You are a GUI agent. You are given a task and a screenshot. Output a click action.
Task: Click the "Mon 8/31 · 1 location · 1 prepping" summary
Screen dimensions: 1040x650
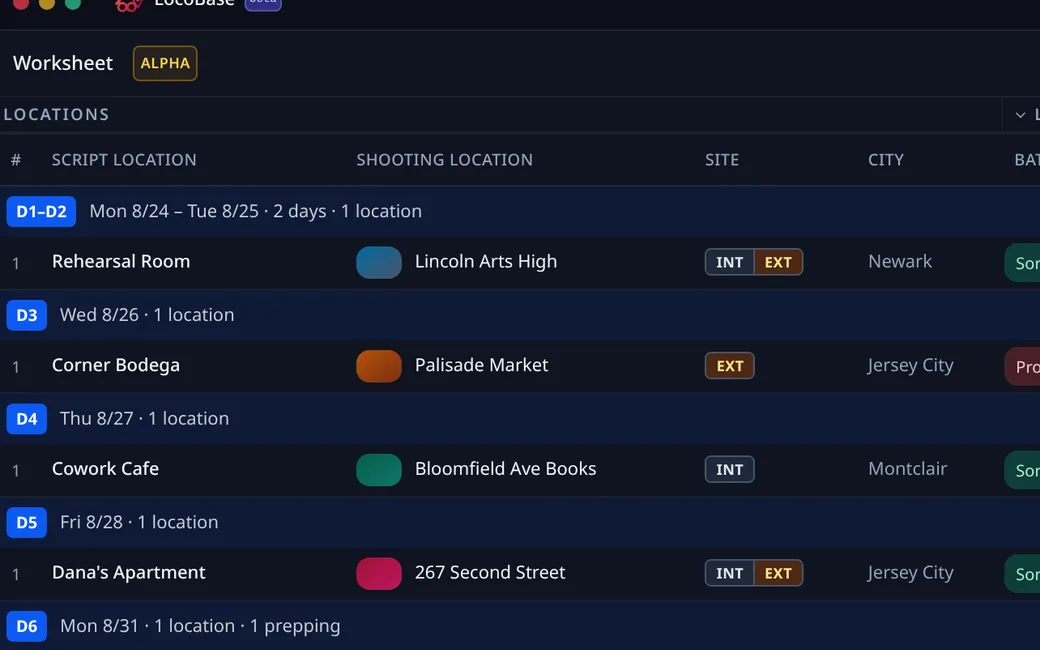point(200,626)
